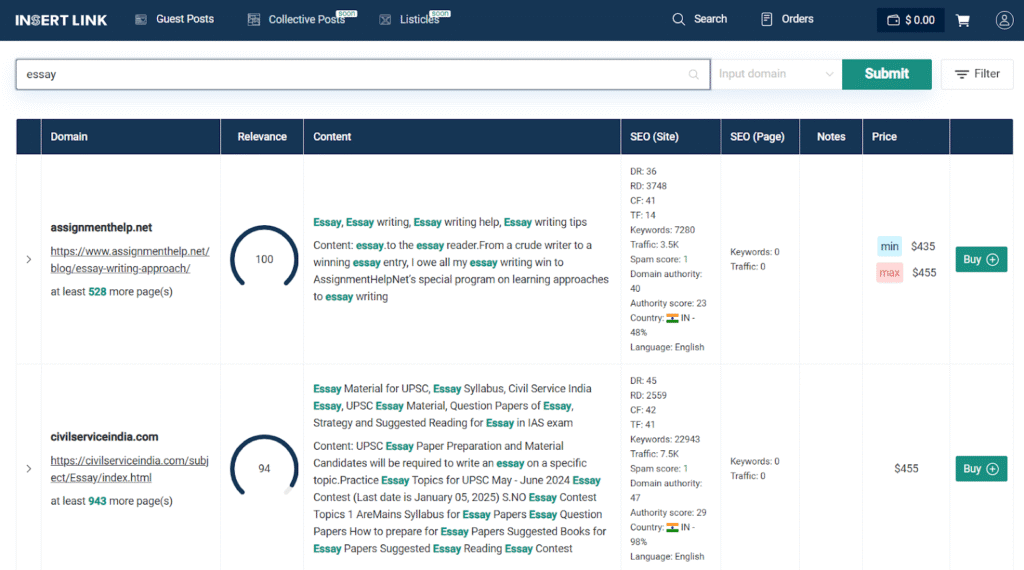The height and width of the screenshot is (570, 1024).
Task: Open the Orders page
Action: pyautogui.click(x=787, y=20)
